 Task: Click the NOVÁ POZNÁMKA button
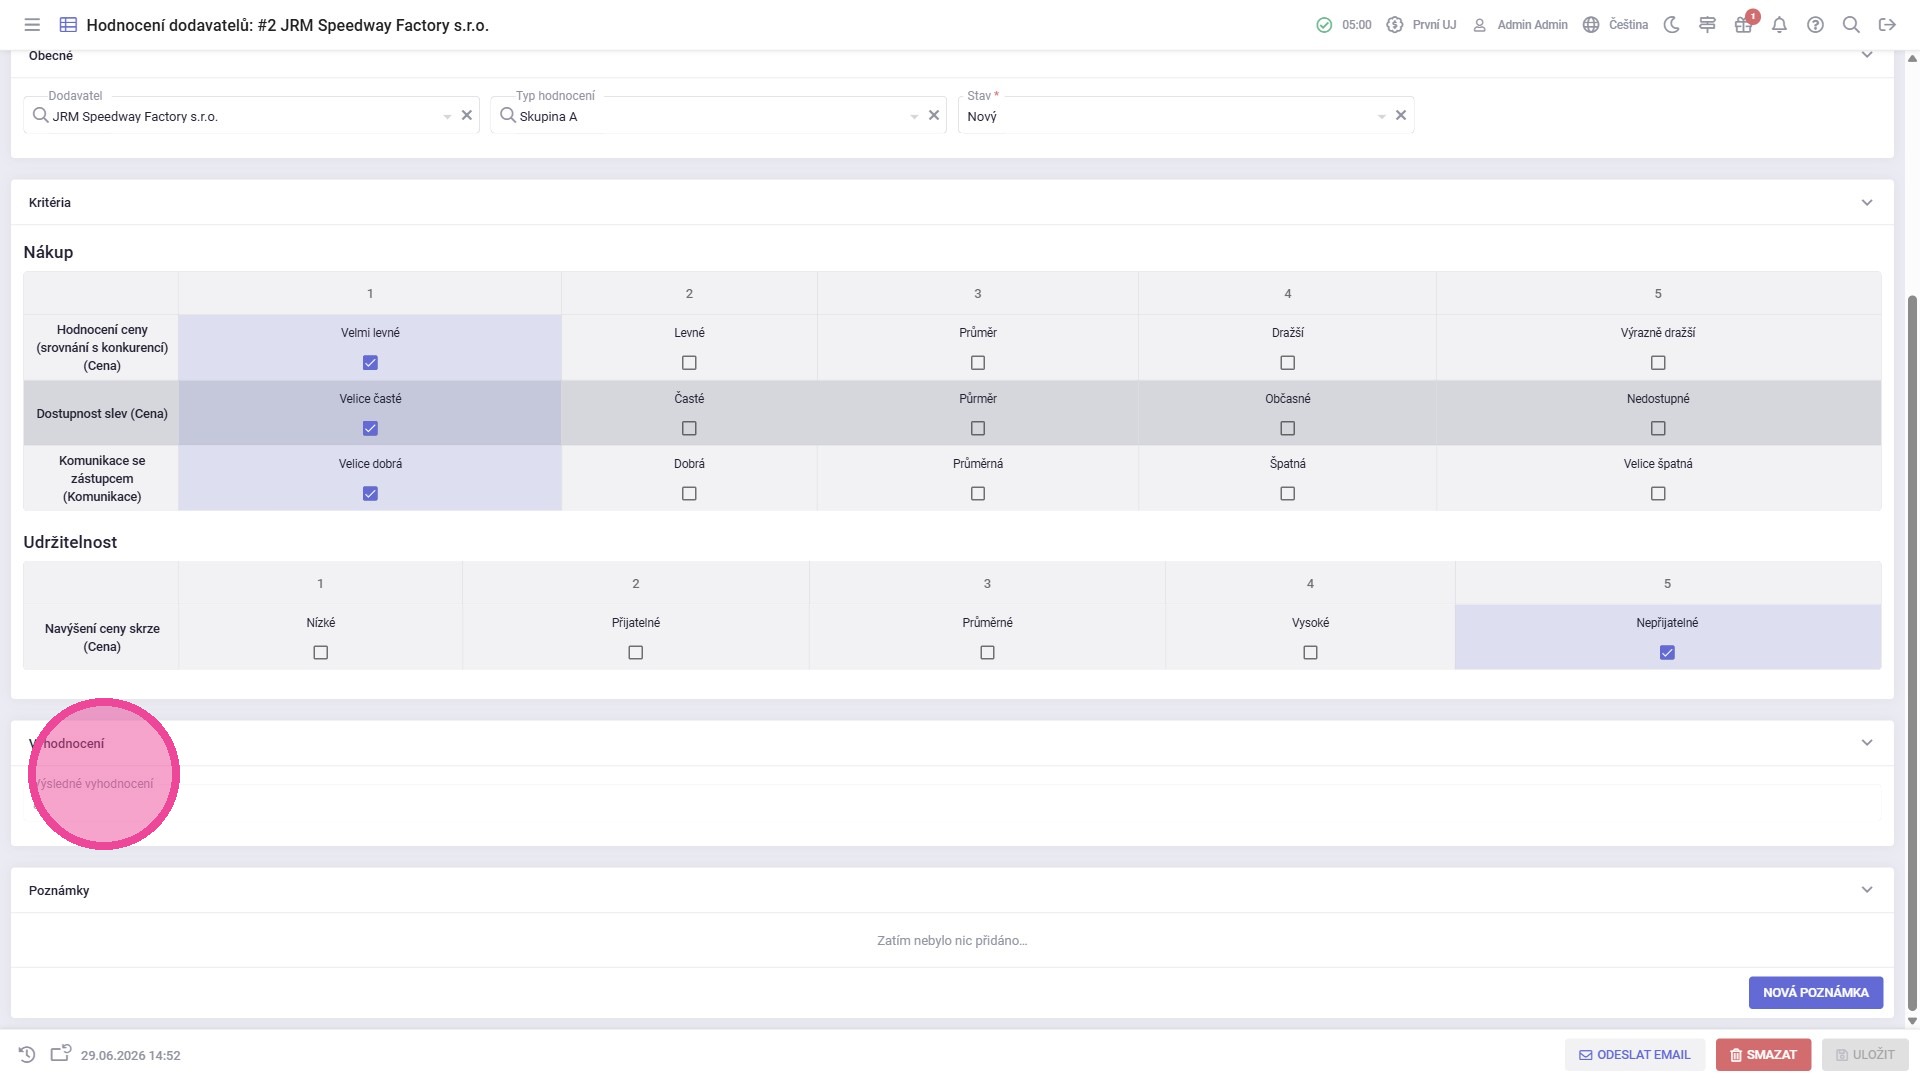coord(1815,993)
